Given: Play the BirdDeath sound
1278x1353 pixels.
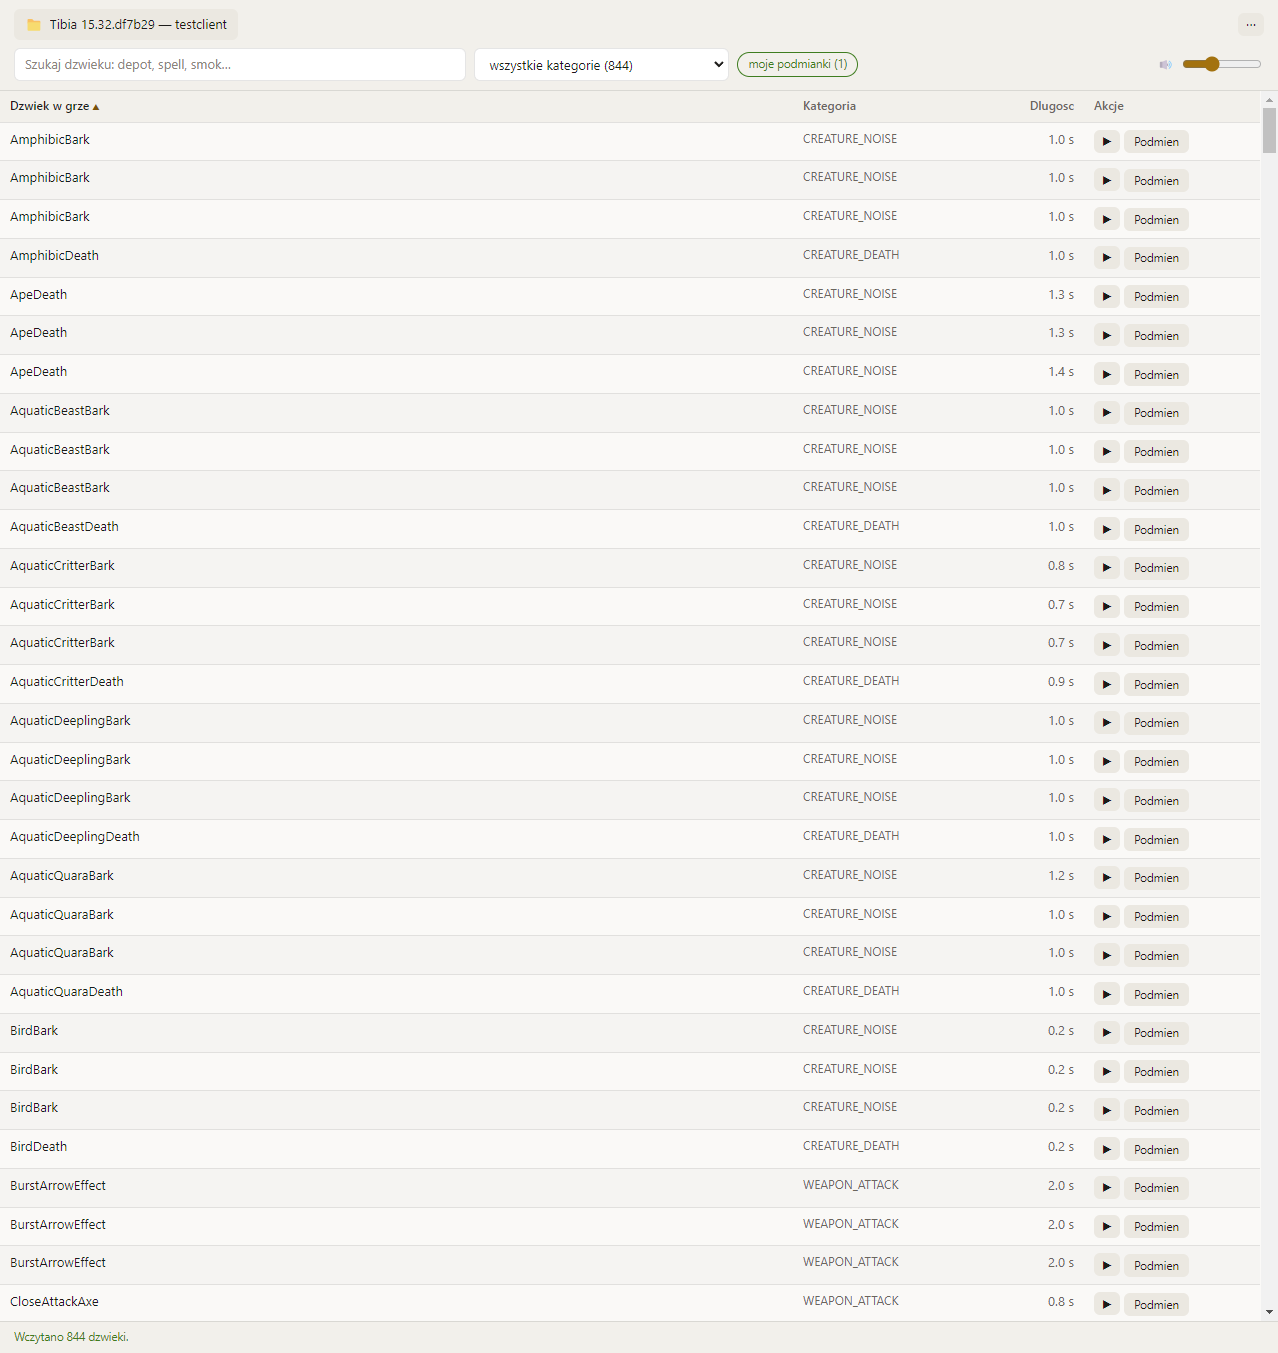Looking at the screenshot, I should coord(1106,1149).
